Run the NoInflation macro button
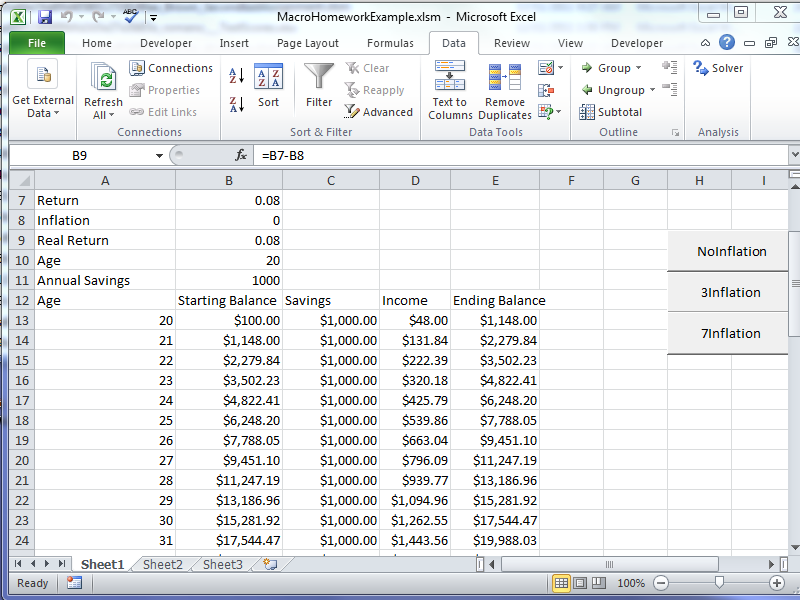Viewport: 800px width, 600px height. [x=732, y=252]
